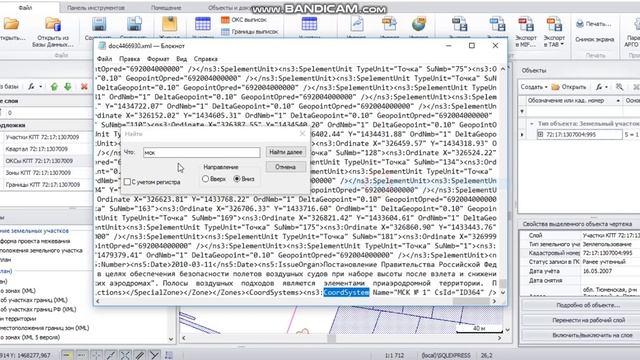Switch to the Панель инструментов ribbon tab
Viewport: 640px width, 360px height.
tap(96, 8)
